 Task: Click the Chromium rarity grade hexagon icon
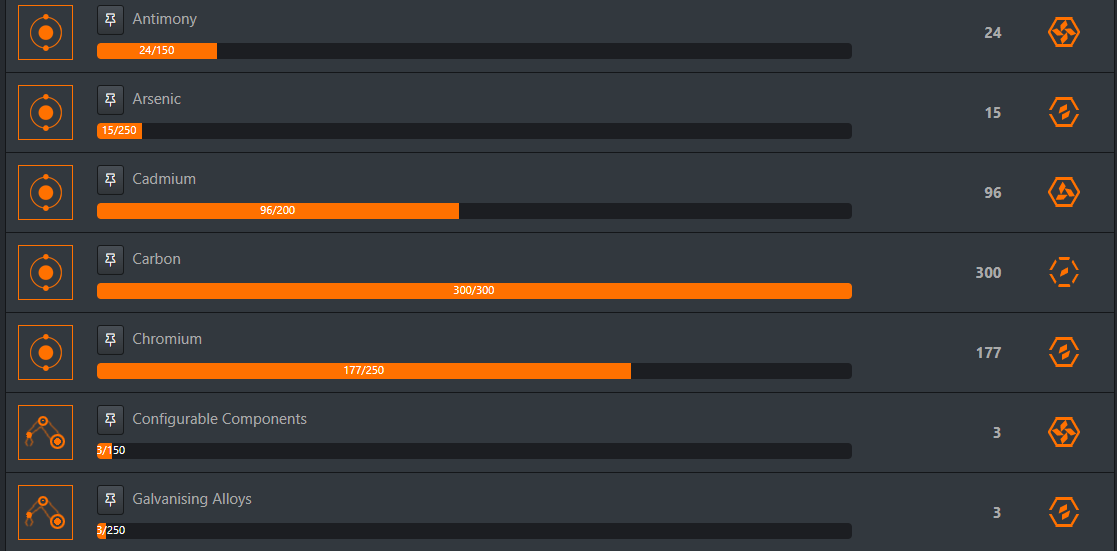pyautogui.click(x=1064, y=352)
